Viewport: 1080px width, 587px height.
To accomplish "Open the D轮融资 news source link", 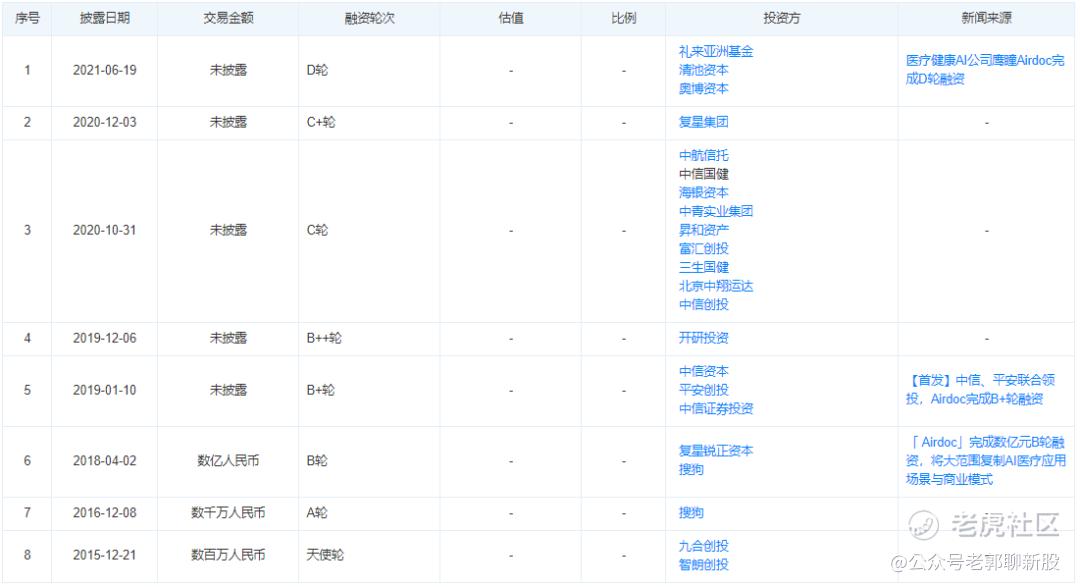I will coord(984,70).
